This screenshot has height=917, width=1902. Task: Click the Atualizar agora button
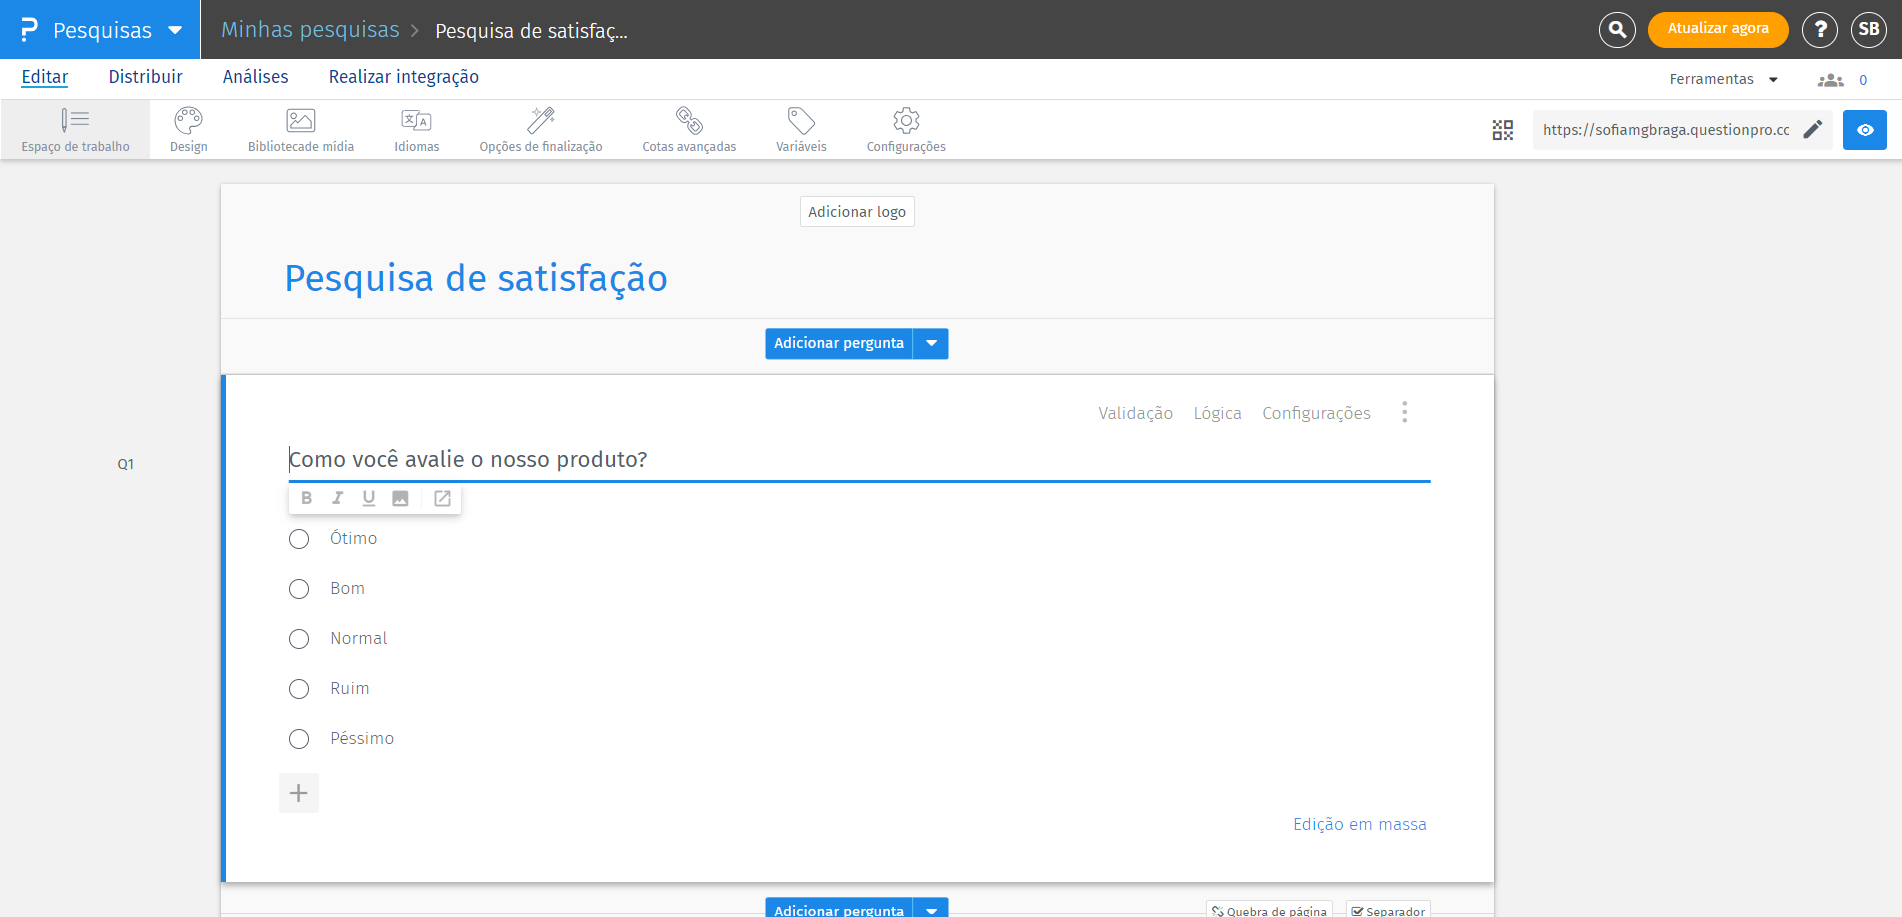pos(1717,29)
